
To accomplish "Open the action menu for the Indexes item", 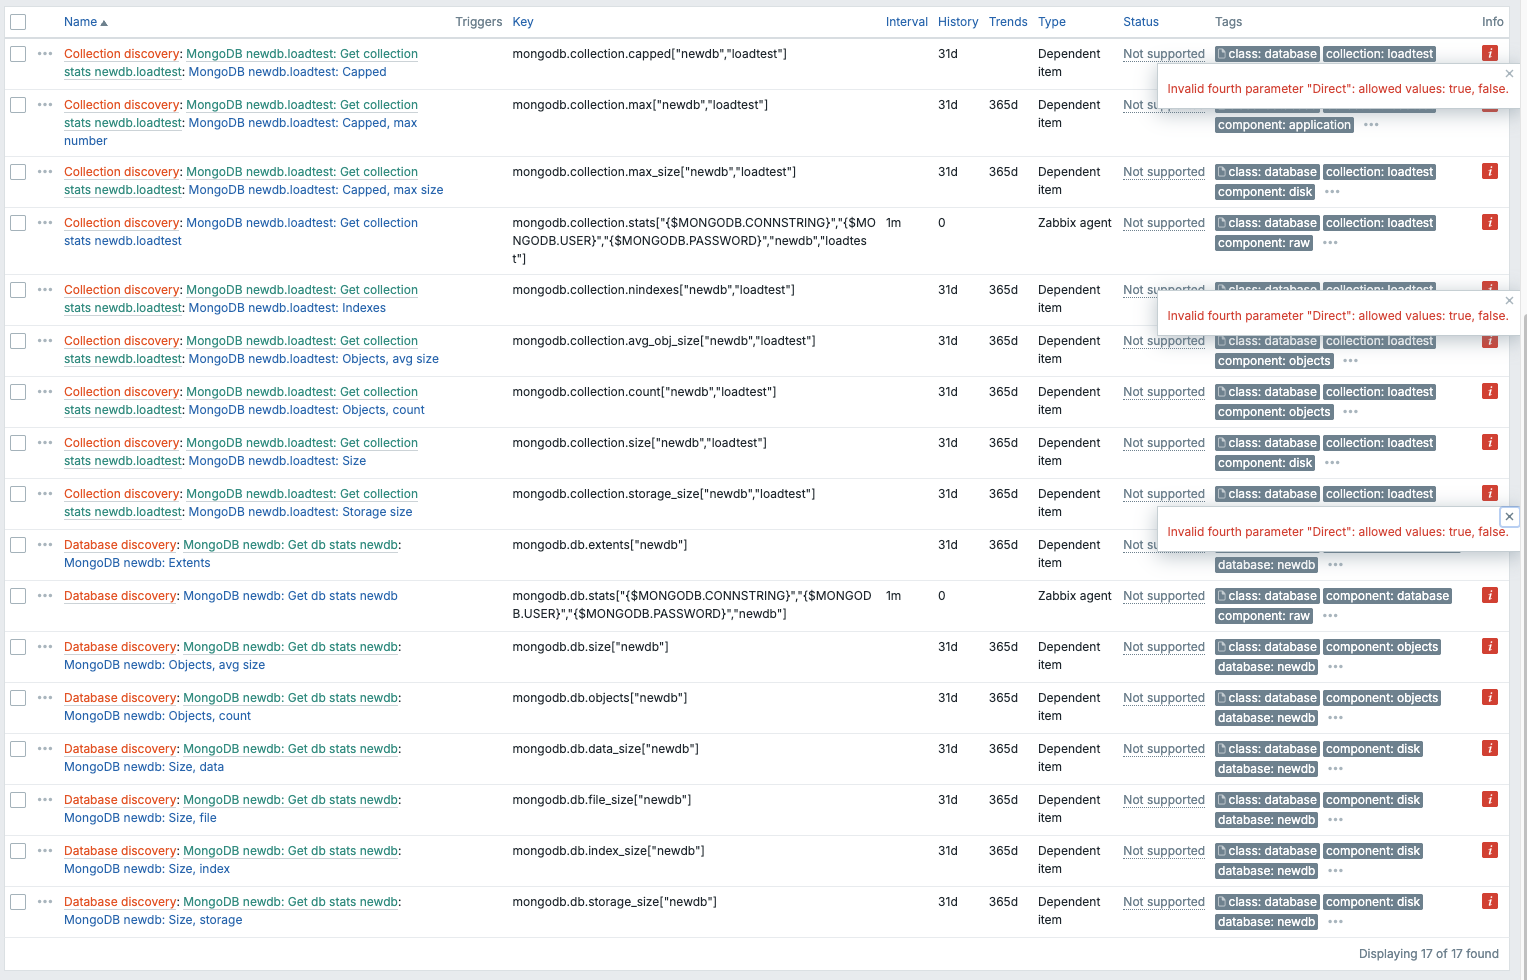I will point(45,290).
